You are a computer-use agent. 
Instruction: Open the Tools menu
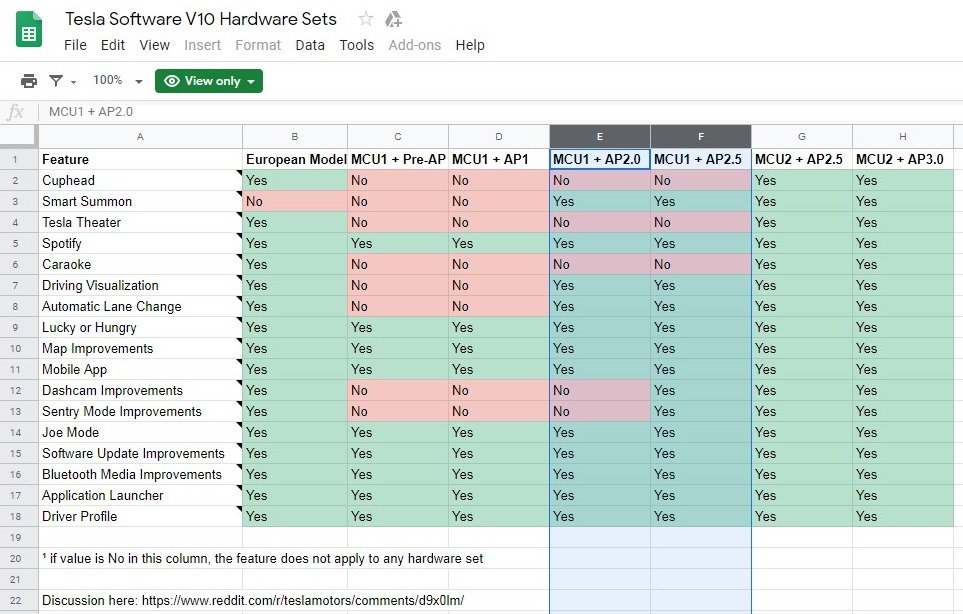click(356, 45)
